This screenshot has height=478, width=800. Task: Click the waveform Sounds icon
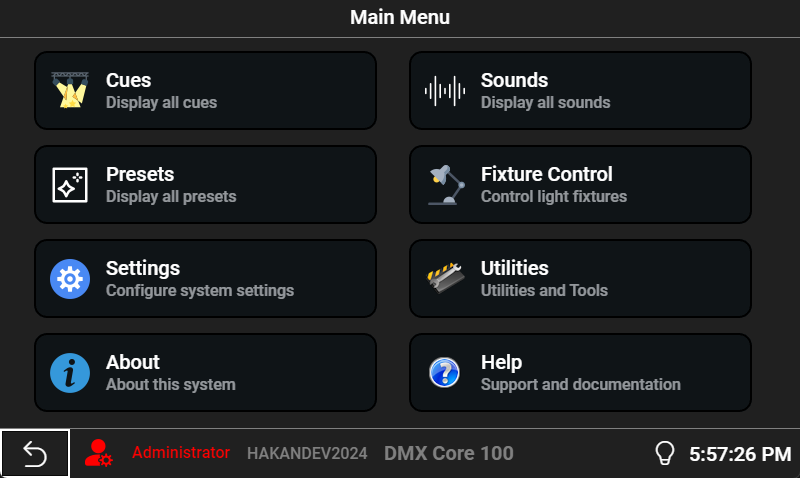[x=445, y=91]
